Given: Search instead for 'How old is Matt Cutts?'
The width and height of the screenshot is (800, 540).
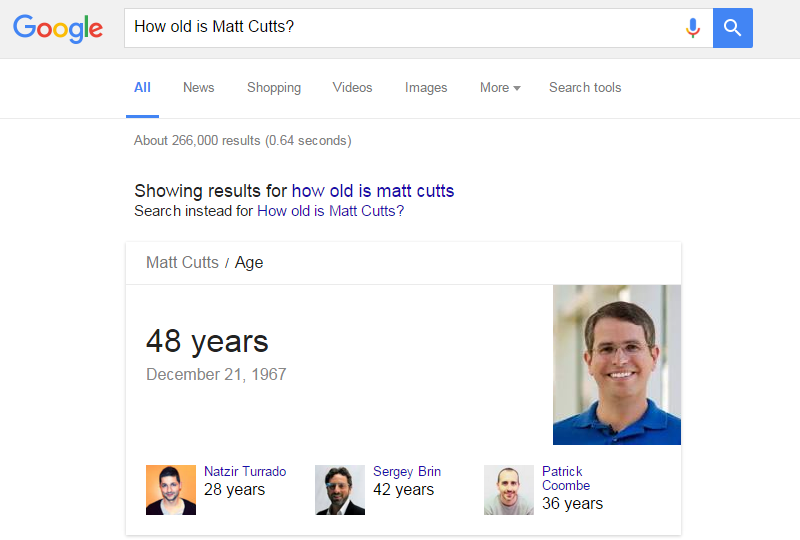Looking at the screenshot, I should pyautogui.click(x=330, y=211).
